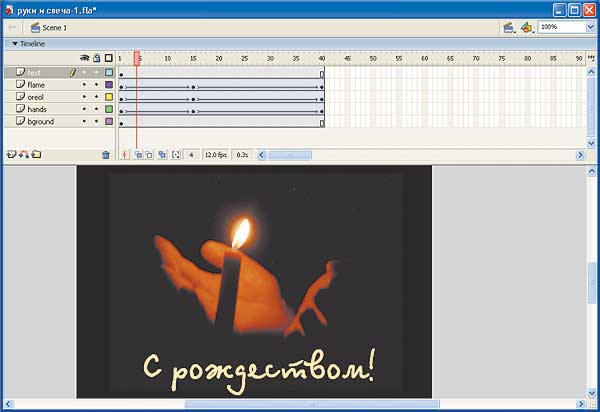This screenshot has width=600, height=412.
Task: Click the Center Frame button
Action: click(x=125, y=155)
